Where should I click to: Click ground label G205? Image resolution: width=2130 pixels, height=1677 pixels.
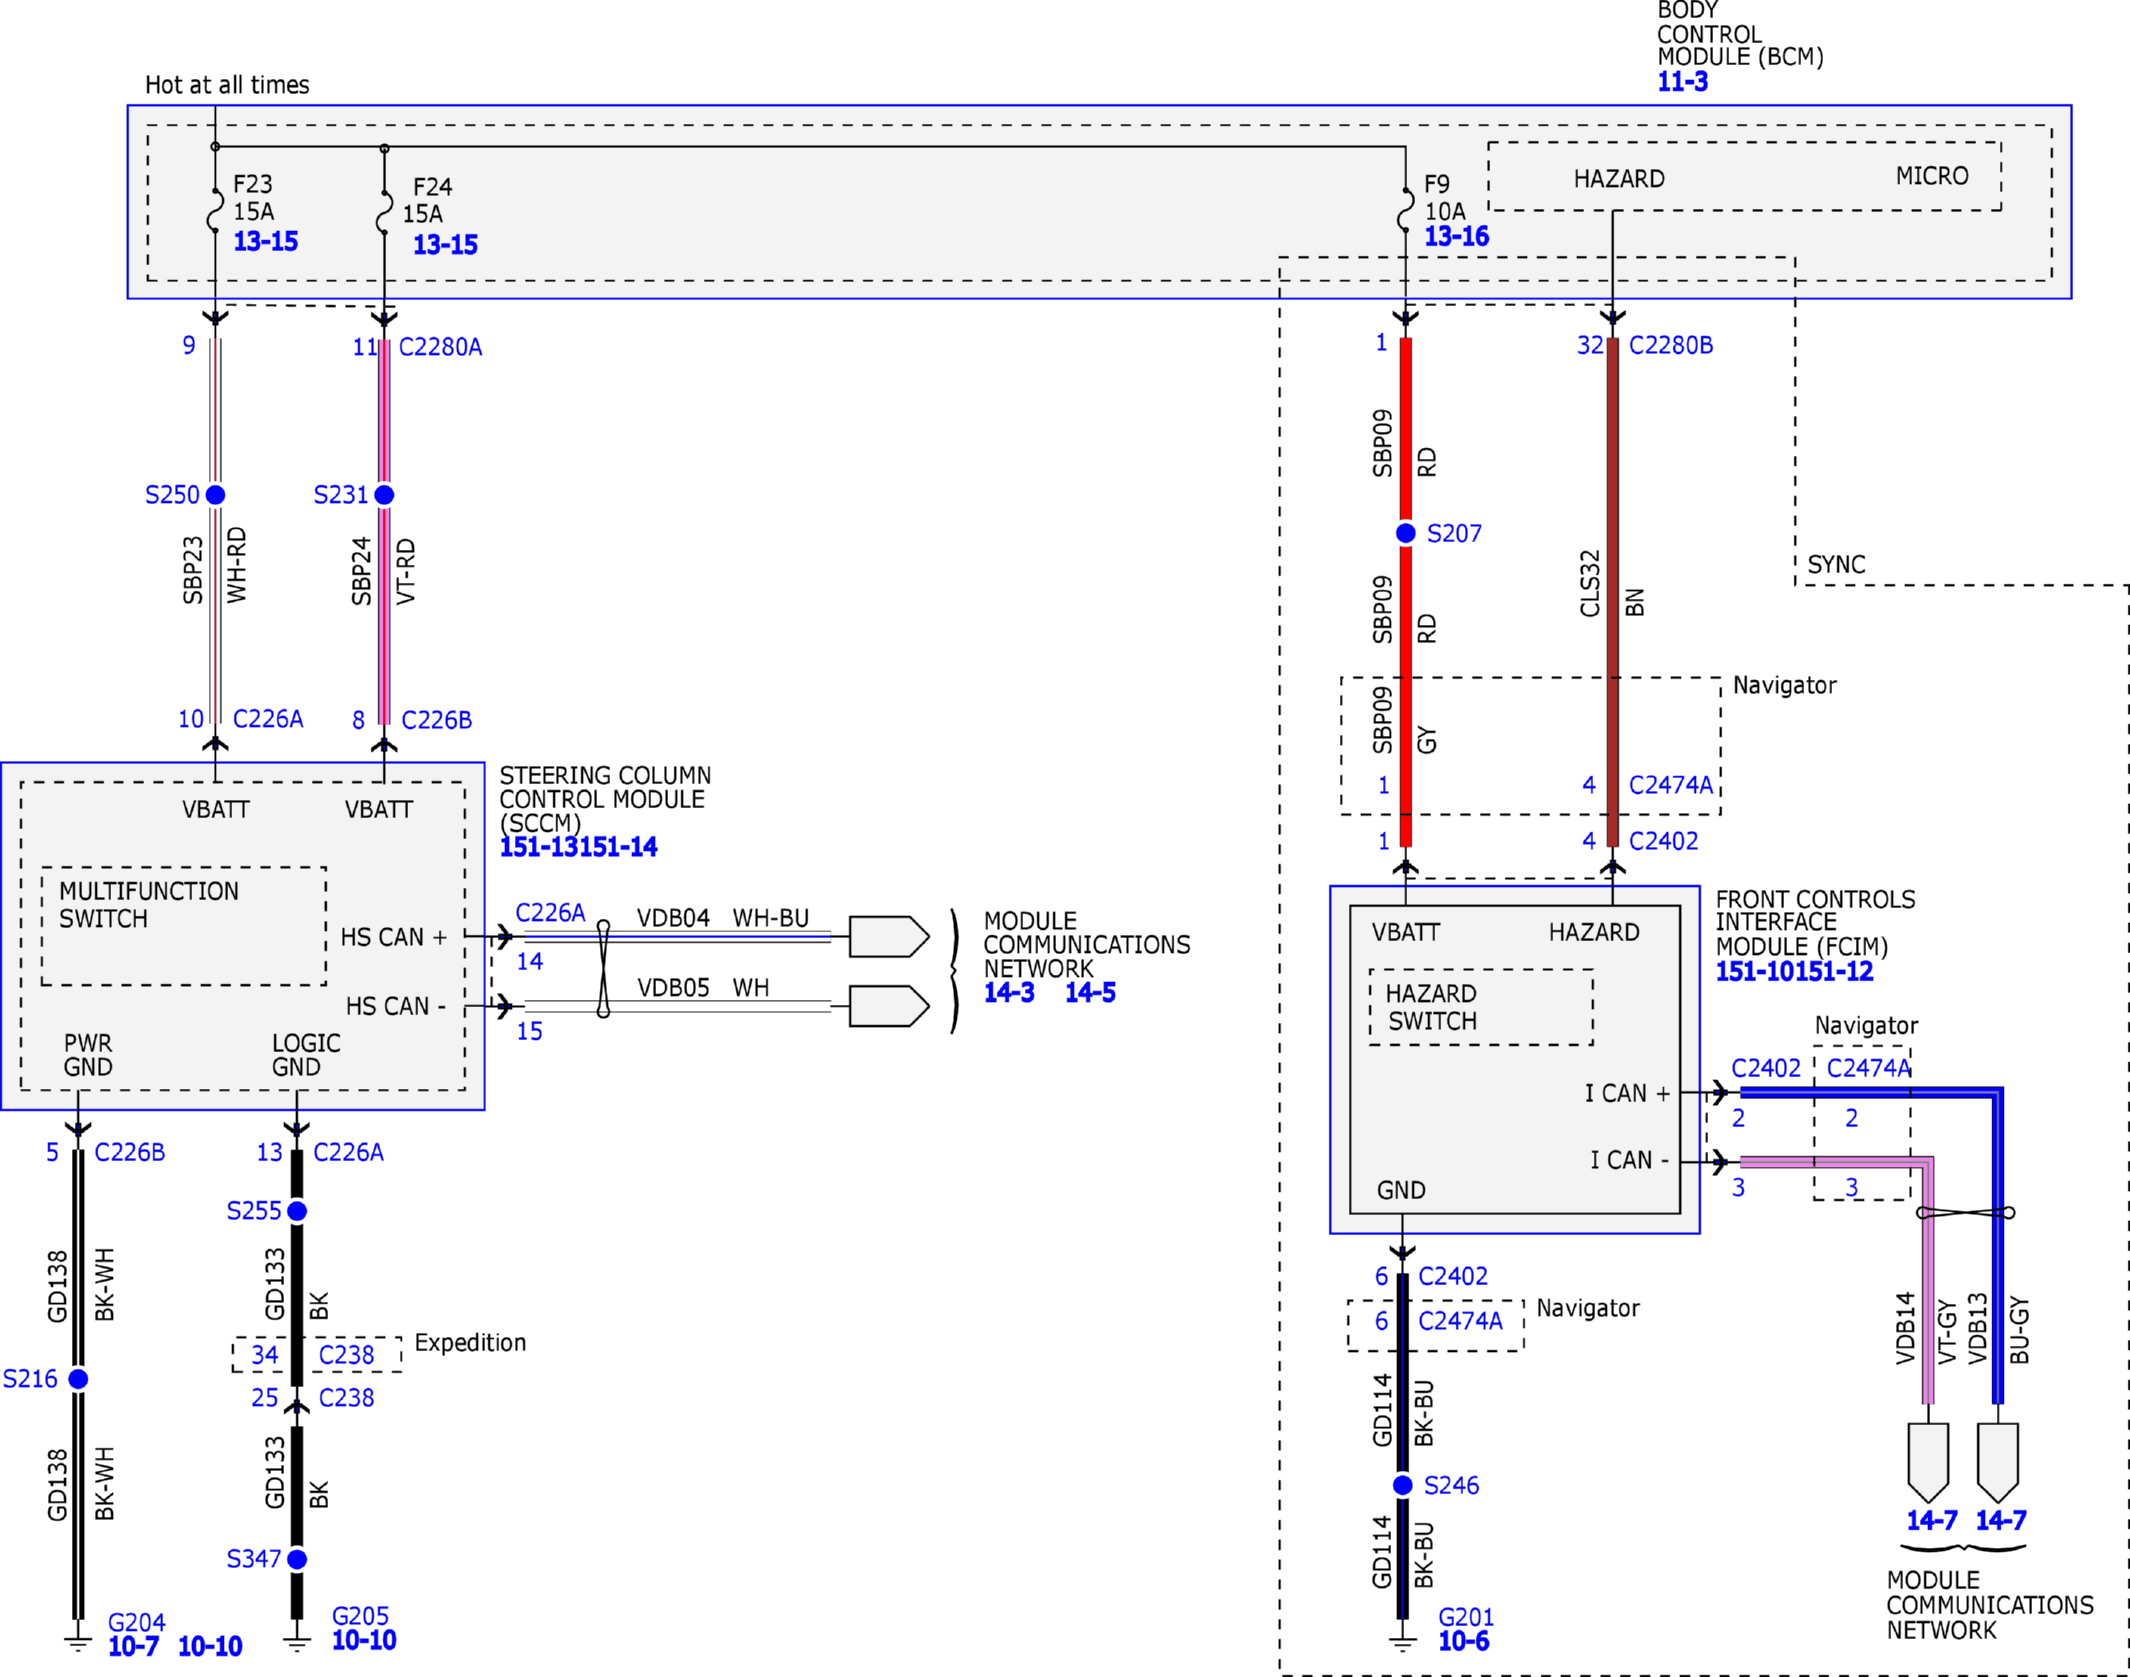coord(360,1616)
